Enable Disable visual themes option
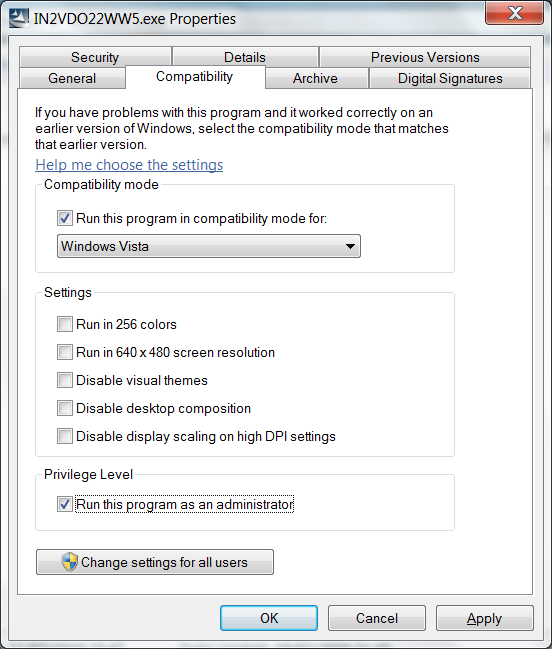The image size is (552, 649). [65, 380]
